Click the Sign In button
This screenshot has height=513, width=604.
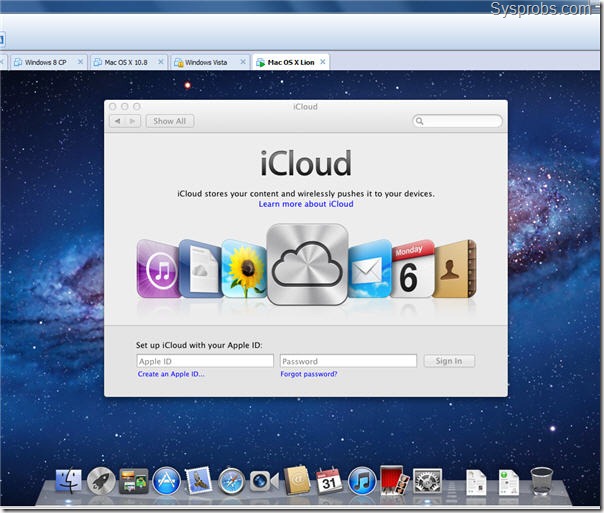[x=449, y=361]
